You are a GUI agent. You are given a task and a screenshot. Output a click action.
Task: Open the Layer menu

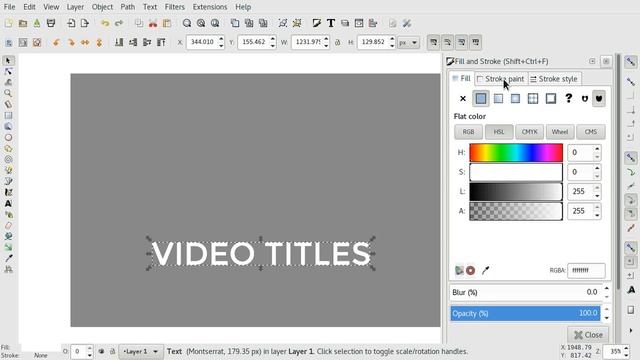pos(75,7)
